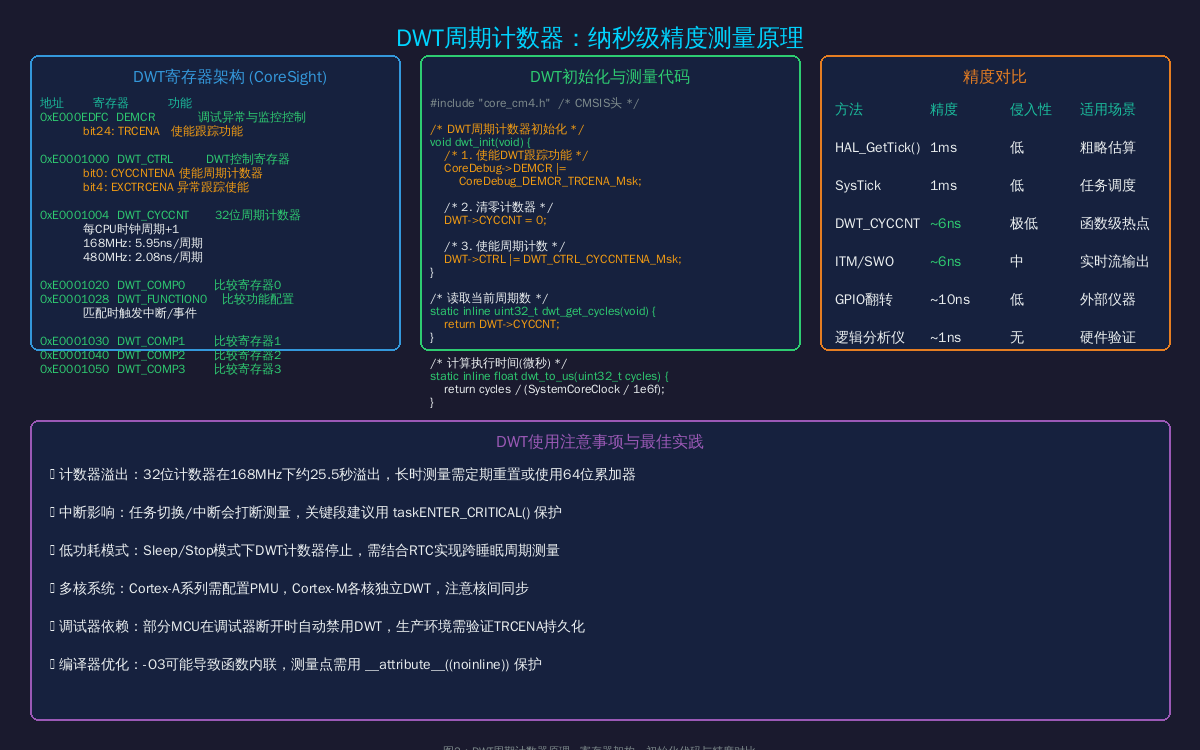Viewport: 1200px width, 750px height.
Task: Select the "逻辑分析仪" method cell
Action: [870, 338]
